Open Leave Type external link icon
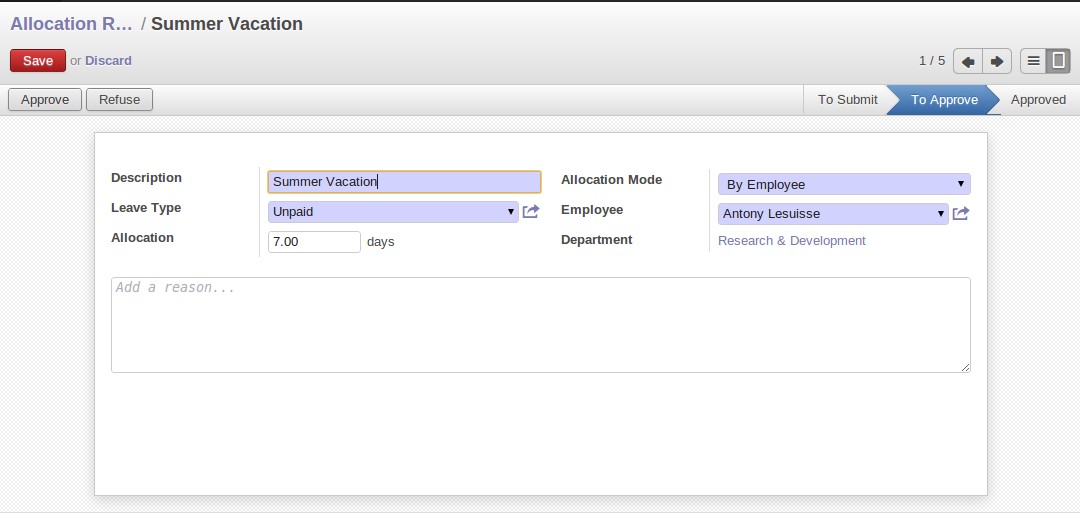The image size is (1080, 515). [530, 211]
